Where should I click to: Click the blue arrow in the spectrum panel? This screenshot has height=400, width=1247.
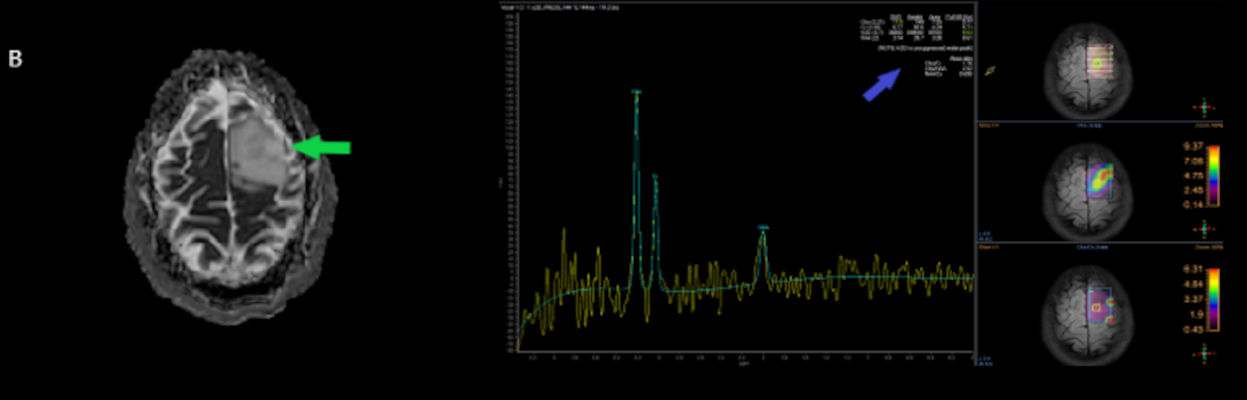click(880, 84)
